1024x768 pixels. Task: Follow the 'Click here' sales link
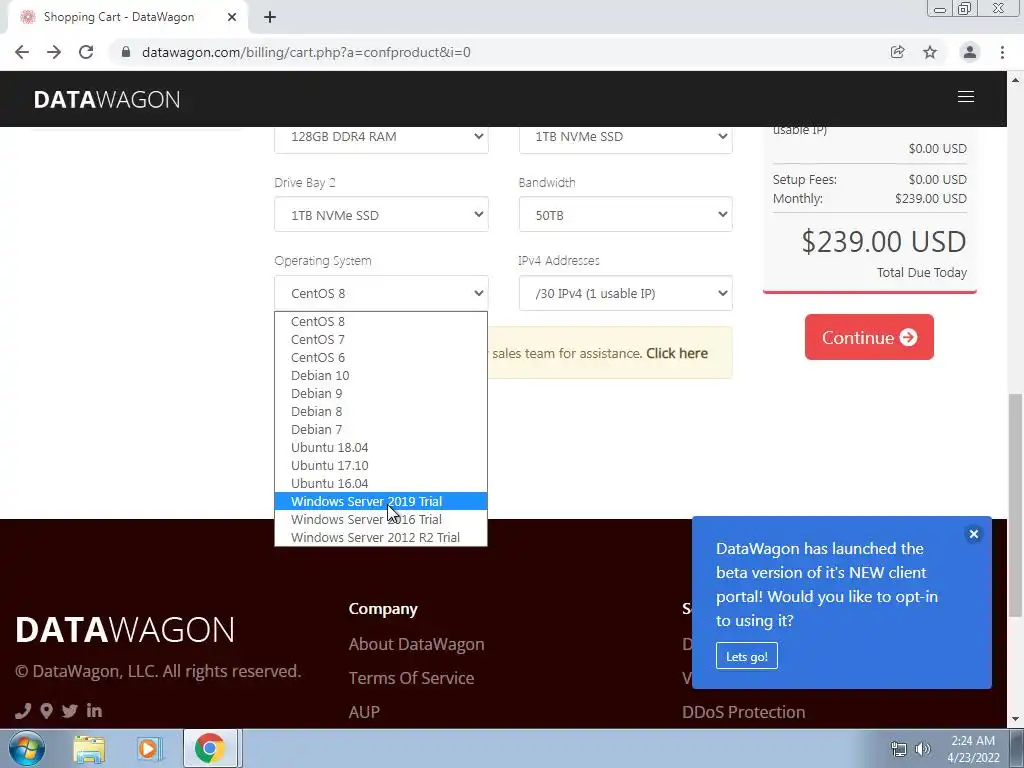(677, 353)
